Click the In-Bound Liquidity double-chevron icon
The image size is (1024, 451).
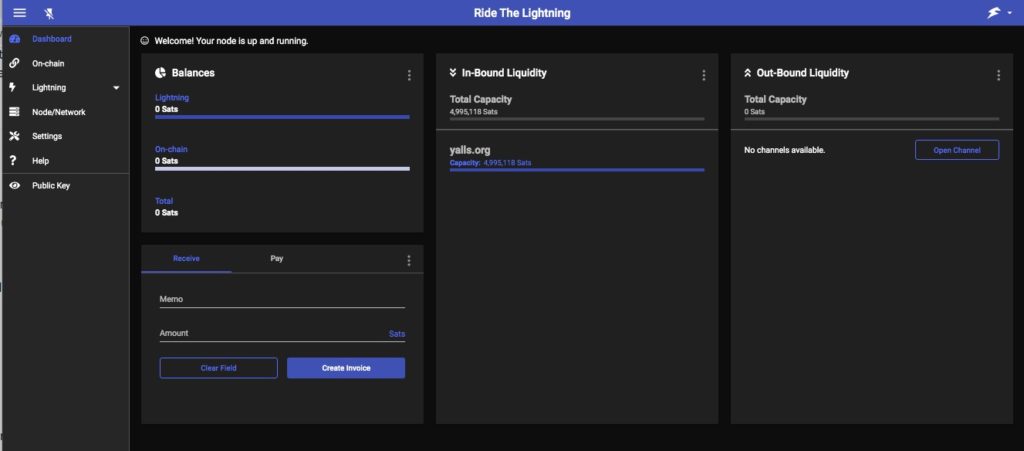click(x=453, y=73)
